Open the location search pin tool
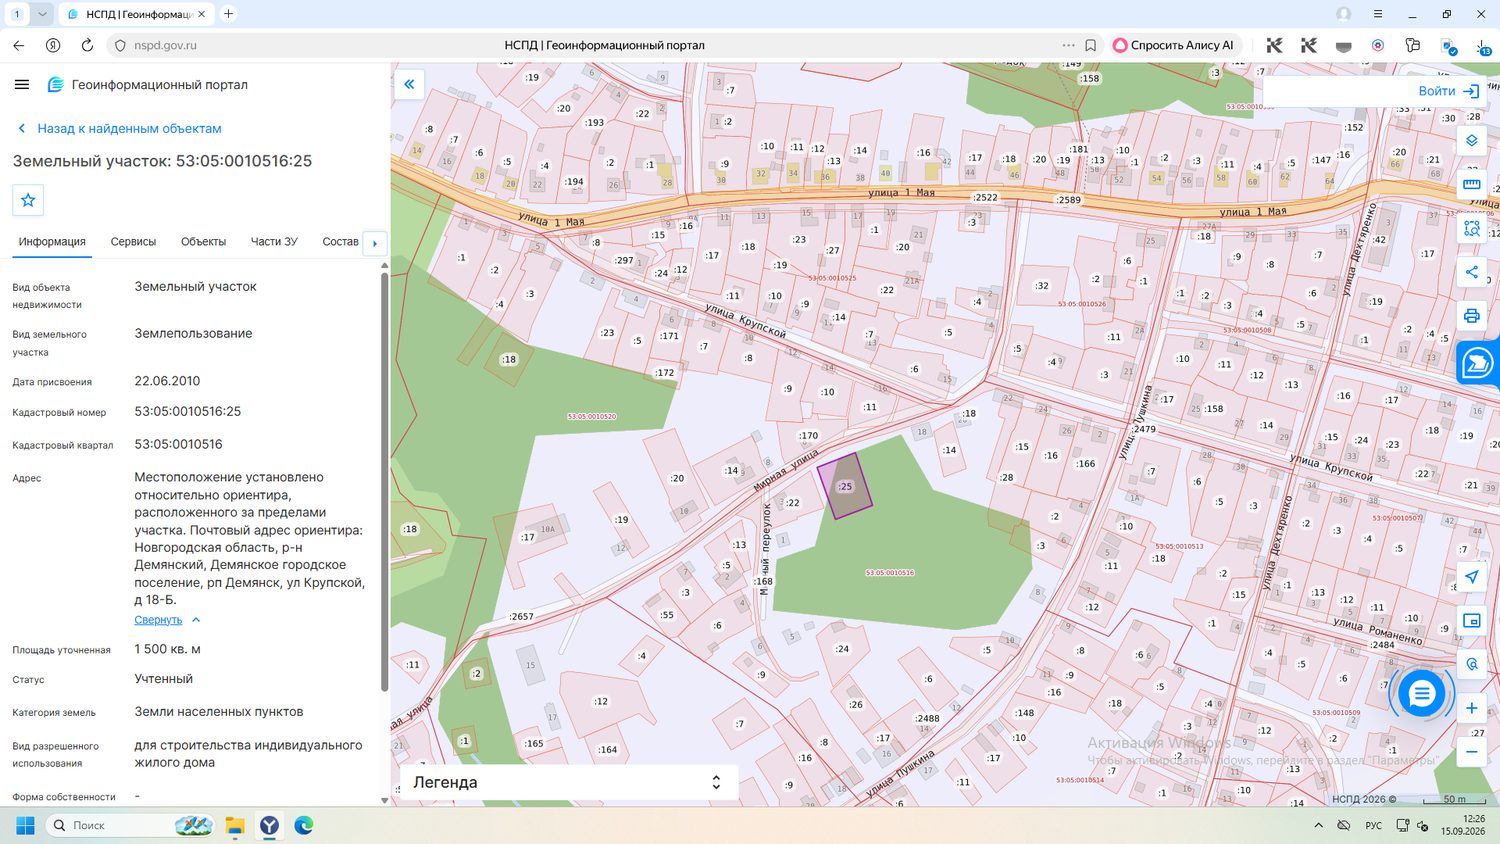This screenshot has width=1500, height=844. click(x=1471, y=664)
